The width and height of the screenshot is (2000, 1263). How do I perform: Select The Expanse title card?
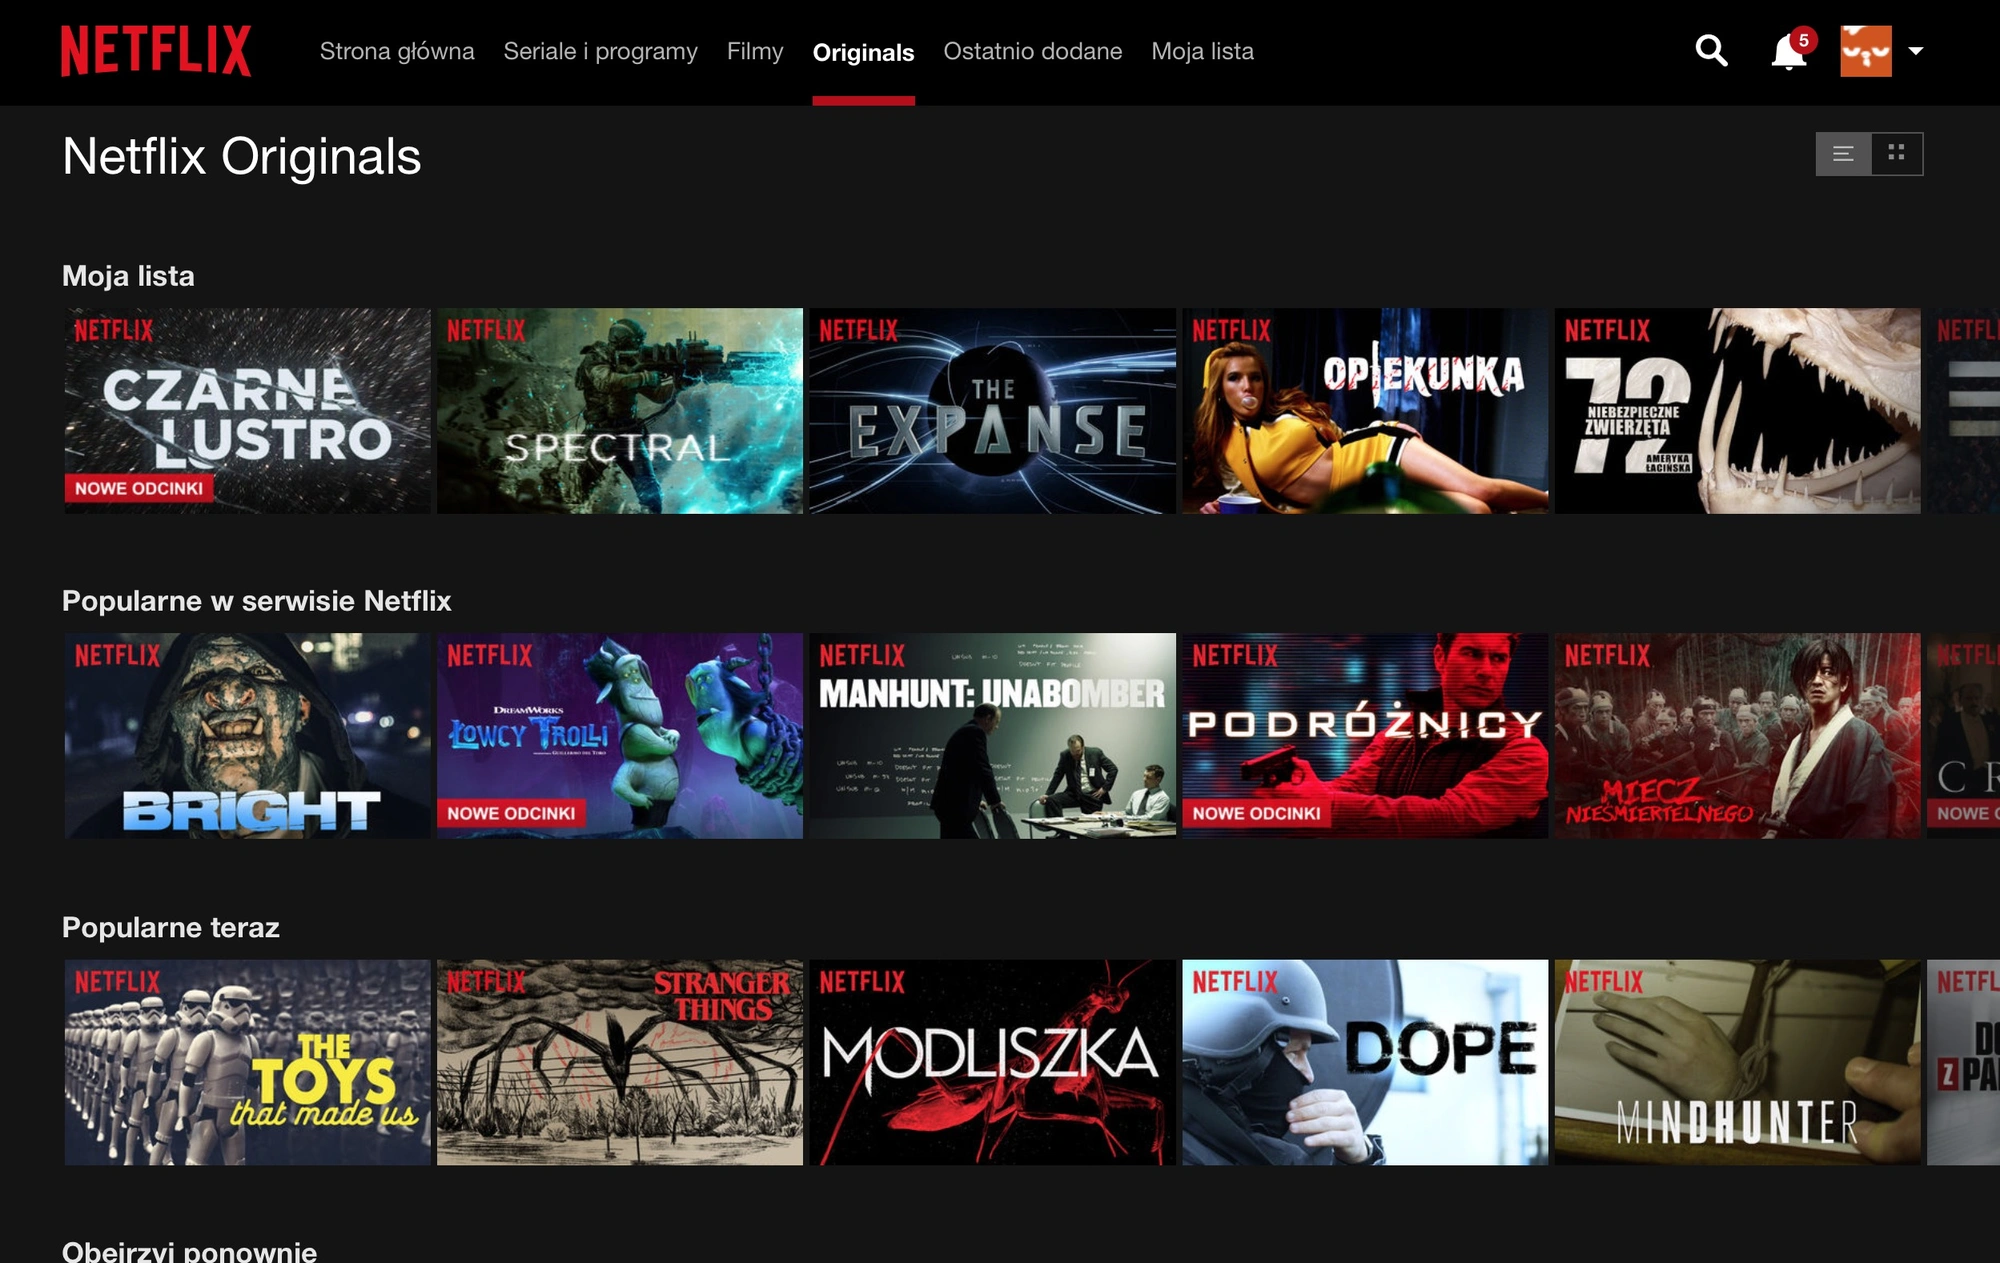pyautogui.click(x=992, y=411)
